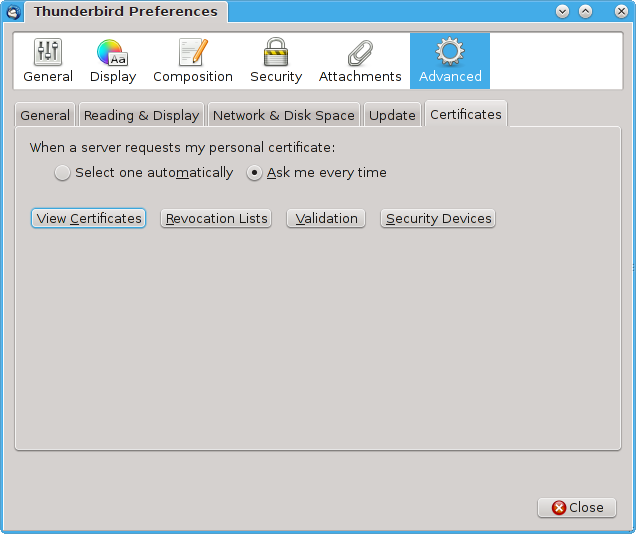Viewport: 636px width, 534px height.
Task: Open the Display preferences category
Action: [x=113, y=61]
